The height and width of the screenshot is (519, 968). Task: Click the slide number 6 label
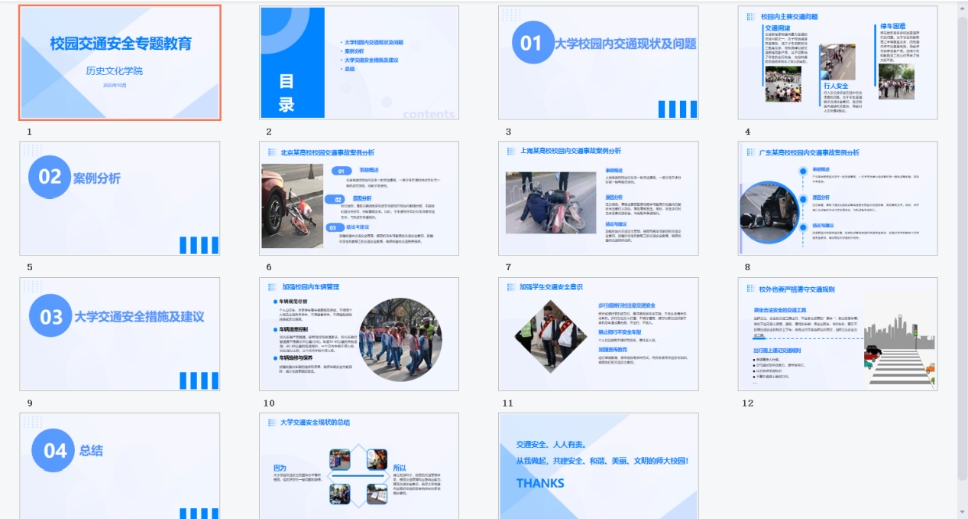pyautogui.click(x=269, y=268)
